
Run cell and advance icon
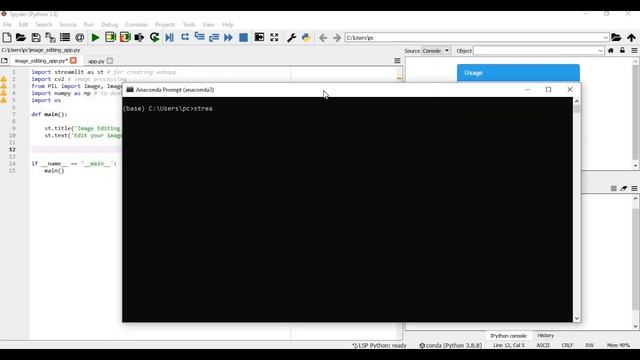pyautogui.click(x=125, y=38)
